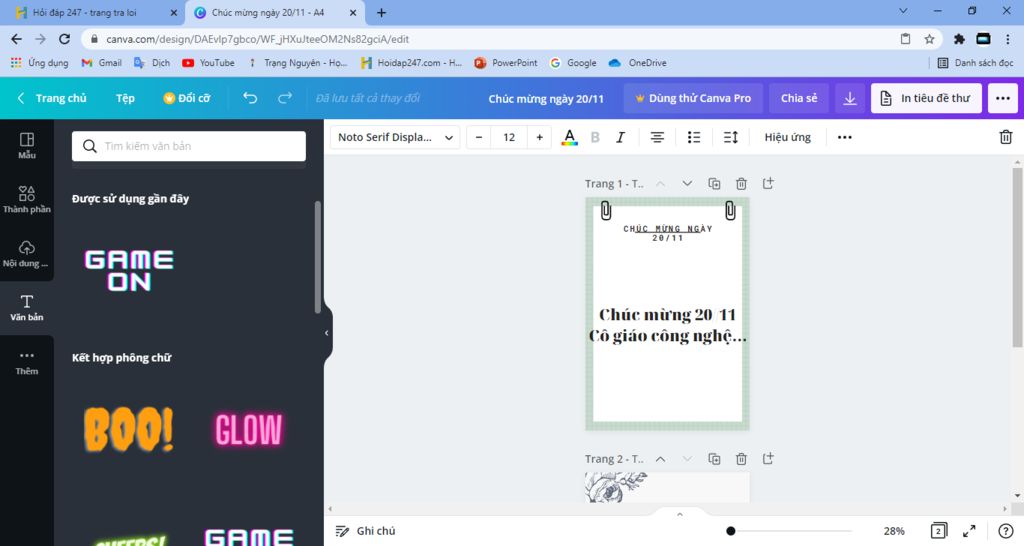Click the download icon button
Image resolution: width=1024 pixels, height=546 pixels.
pyautogui.click(x=850, y=98)
